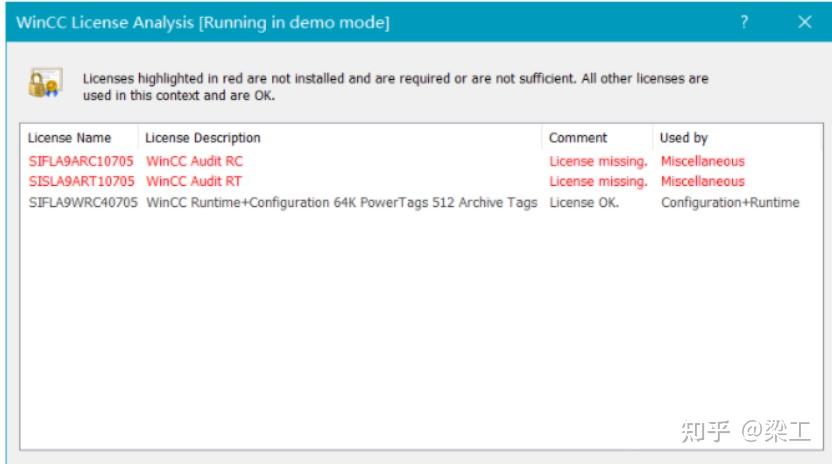Click the WinCC Audit RC description

click(194, 161)
